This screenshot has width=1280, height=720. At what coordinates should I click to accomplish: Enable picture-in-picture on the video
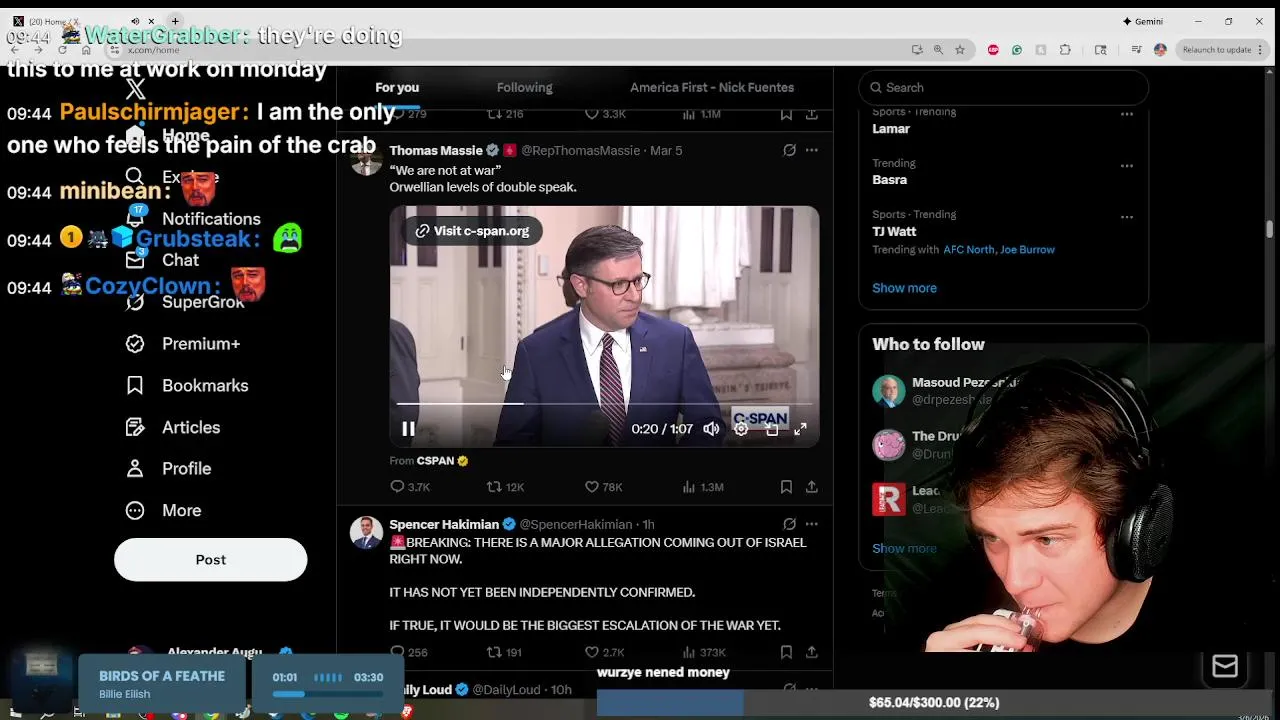(x=771, y=429)
